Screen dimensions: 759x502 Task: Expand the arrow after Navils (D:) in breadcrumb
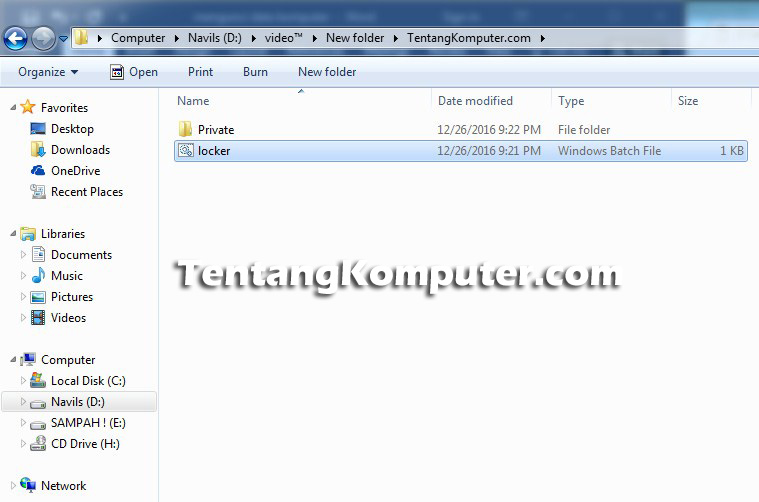coord(253,38)
